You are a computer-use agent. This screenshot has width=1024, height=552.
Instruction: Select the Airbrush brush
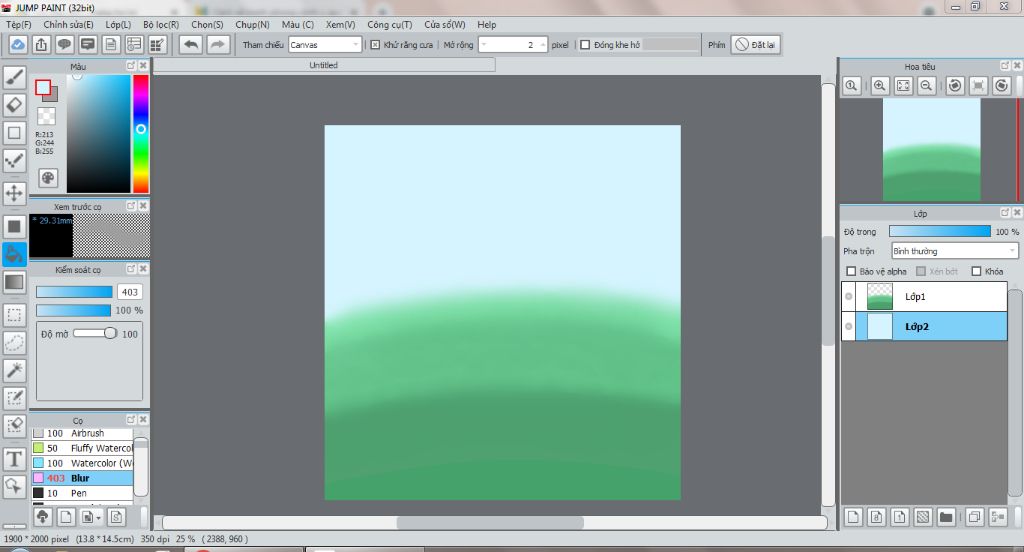click(x=82, y=433)
